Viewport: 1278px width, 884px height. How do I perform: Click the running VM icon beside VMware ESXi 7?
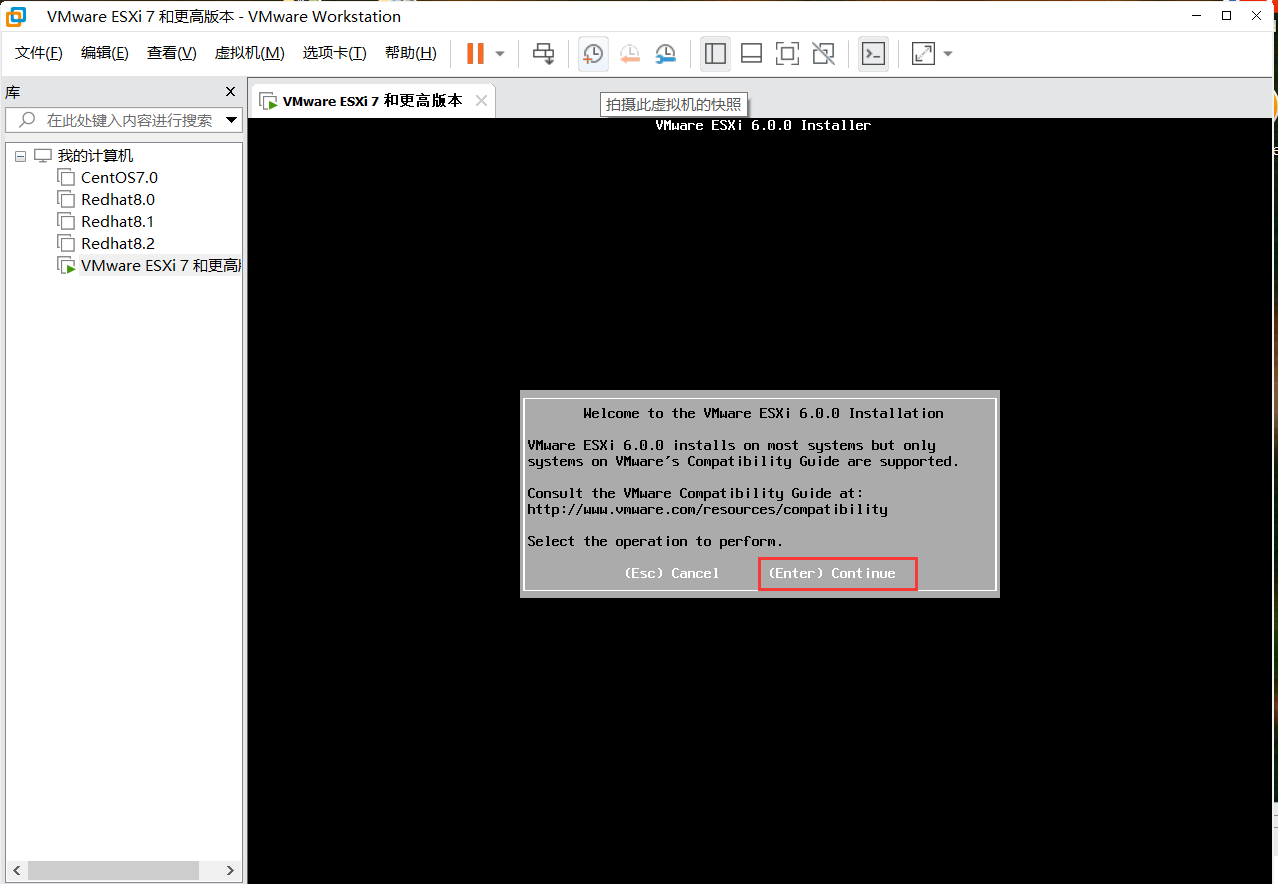66,266
